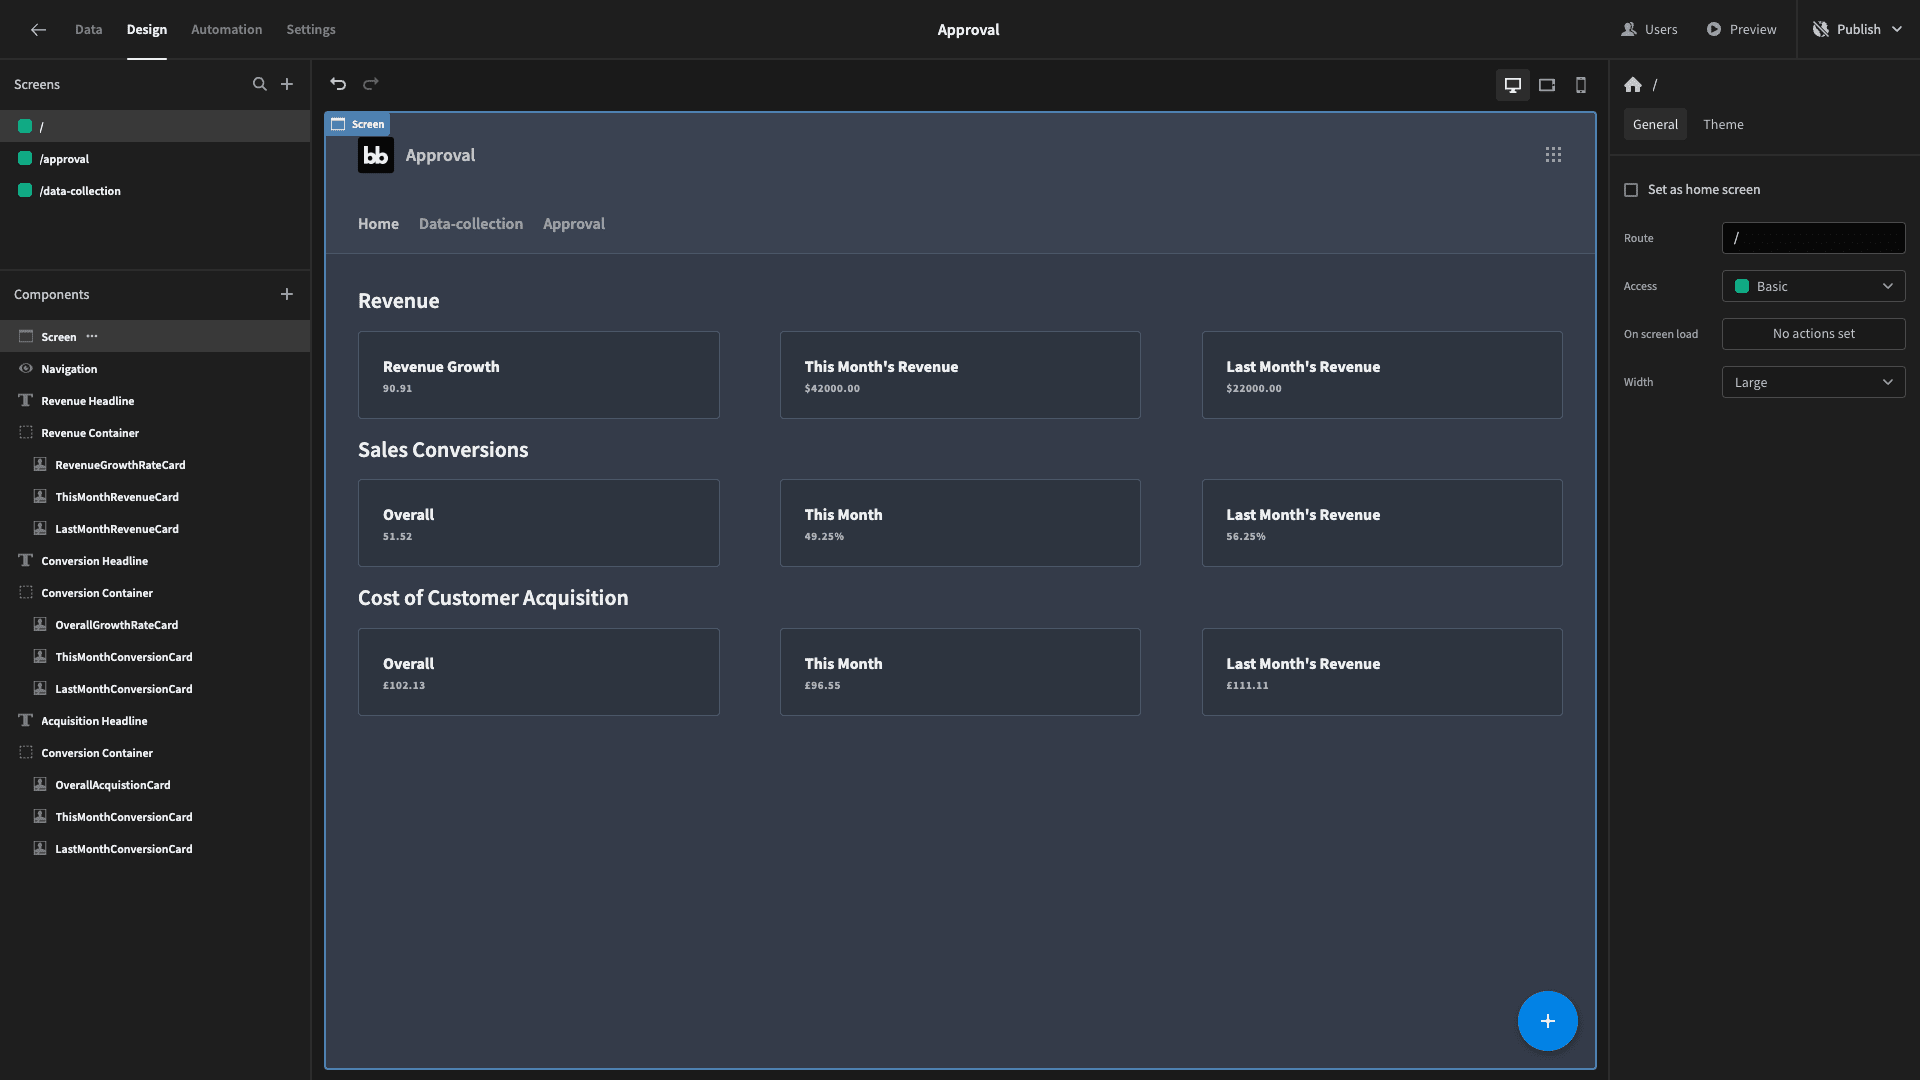Click No actions set button

tap(1813, 334)
